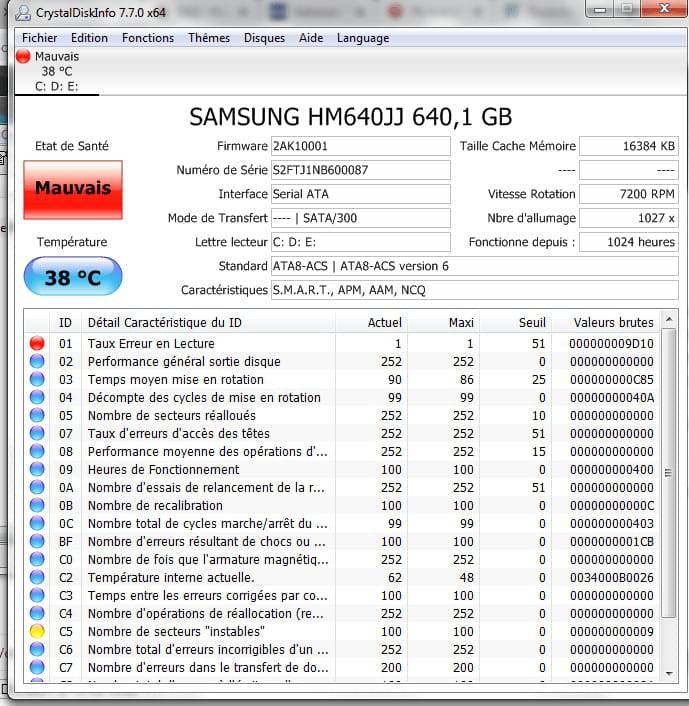This screenshot has height=706, width=689.
Task: Select the Mauvais 38 °C disk tab
Action: (57, 71)
